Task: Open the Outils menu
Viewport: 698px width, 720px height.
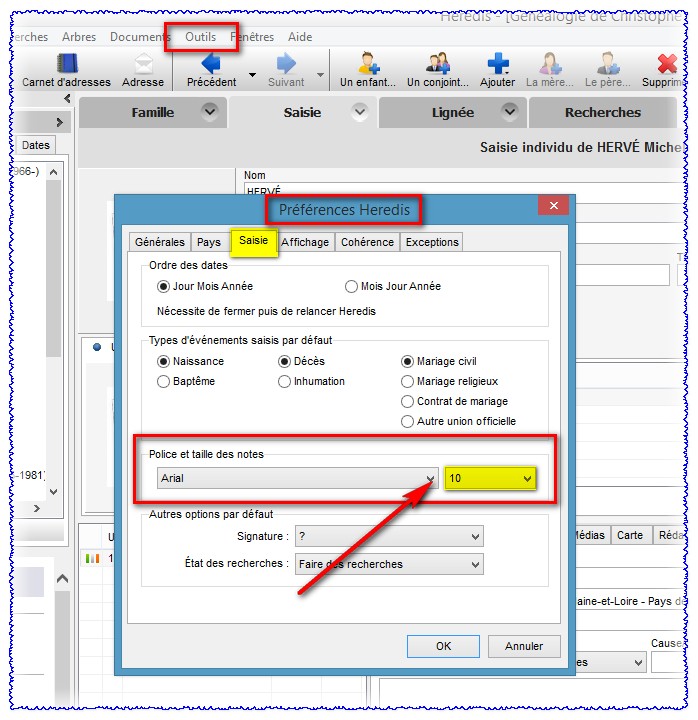Action: tap(201, 37)
